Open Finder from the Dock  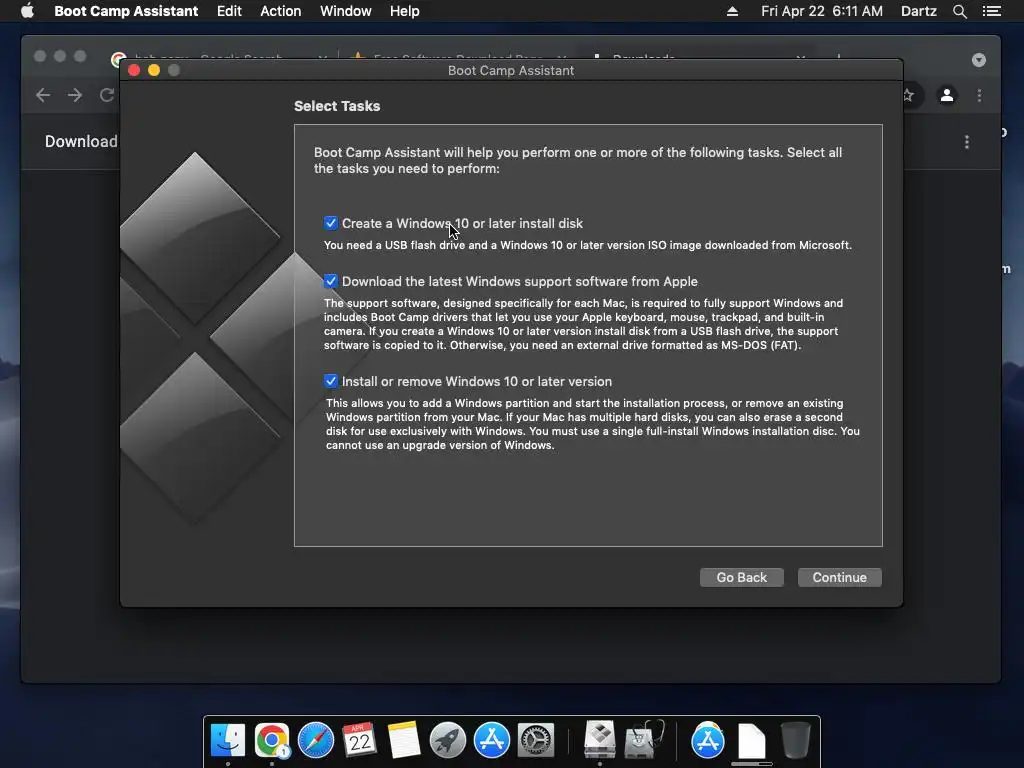pos(228,740)
